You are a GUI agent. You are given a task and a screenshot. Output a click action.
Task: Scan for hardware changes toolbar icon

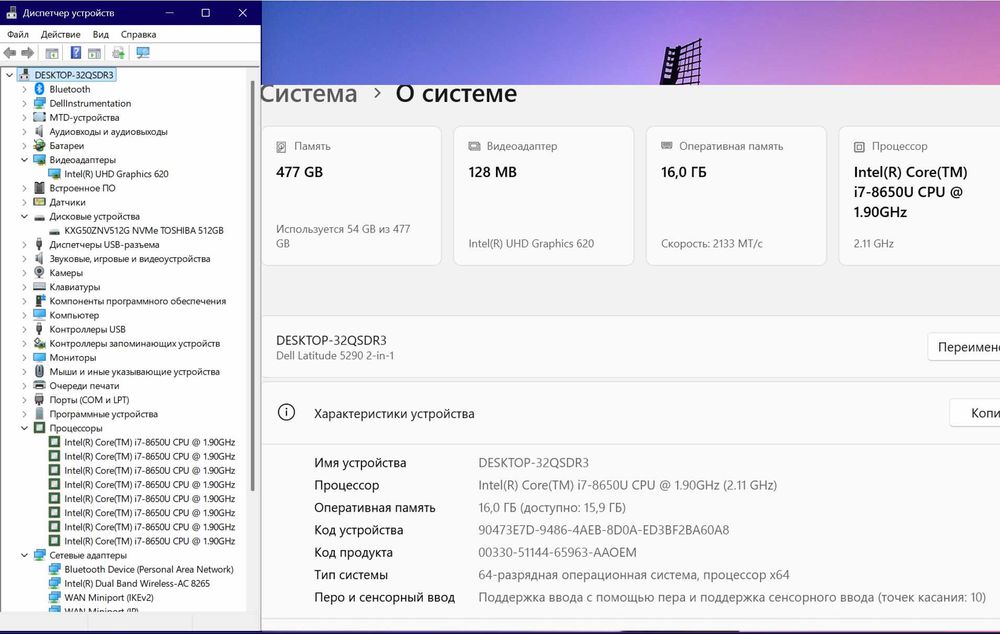click(143, 53)
